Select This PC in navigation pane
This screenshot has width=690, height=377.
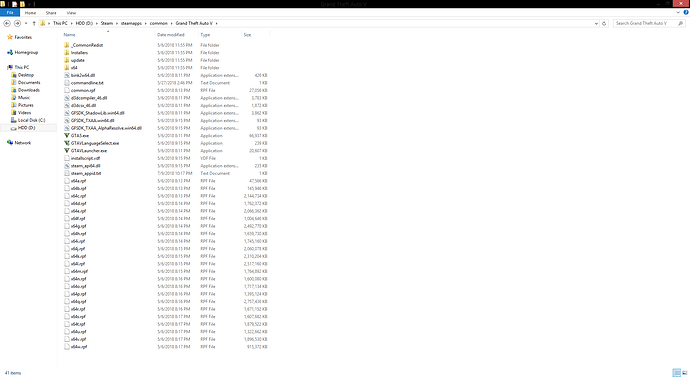tap(22, 67)
